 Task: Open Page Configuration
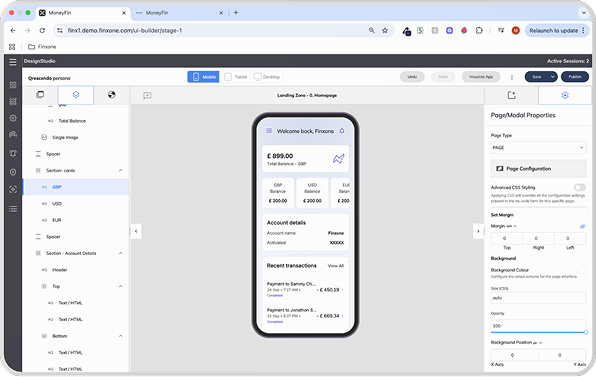click(538, 169)
